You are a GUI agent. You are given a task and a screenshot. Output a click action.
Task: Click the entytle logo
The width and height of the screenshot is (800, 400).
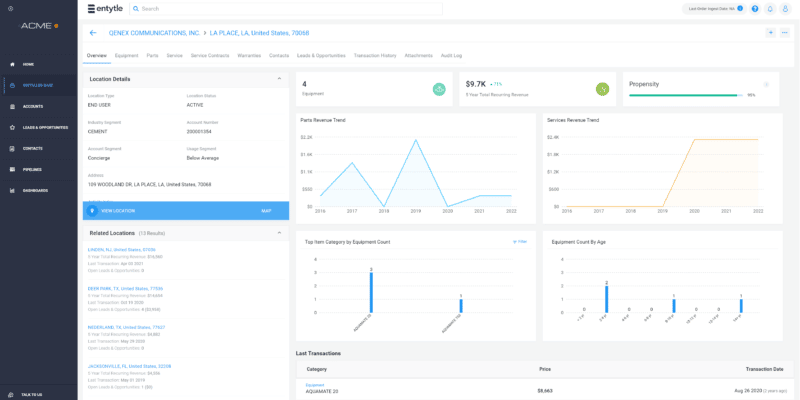pyautogui.click(x=105, y=9)
